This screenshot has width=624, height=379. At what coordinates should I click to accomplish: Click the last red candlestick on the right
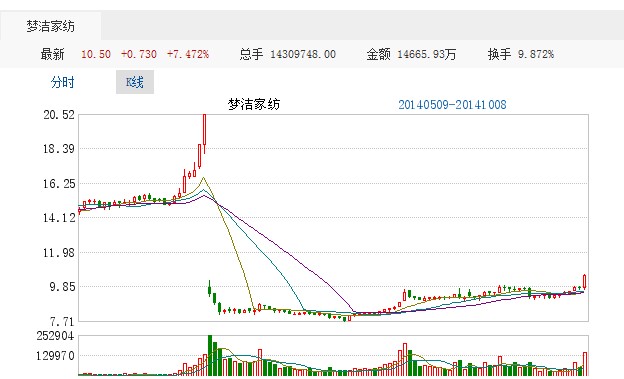point(584,282)
